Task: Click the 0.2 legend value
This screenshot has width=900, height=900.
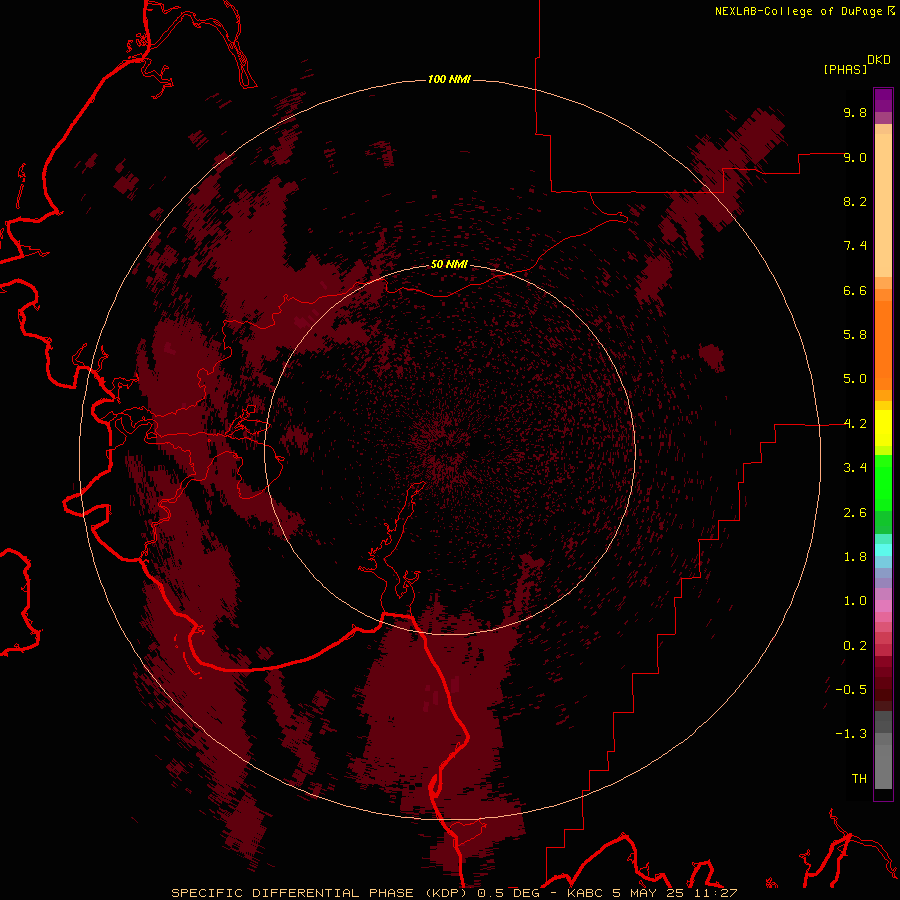Action: [855, 646]
